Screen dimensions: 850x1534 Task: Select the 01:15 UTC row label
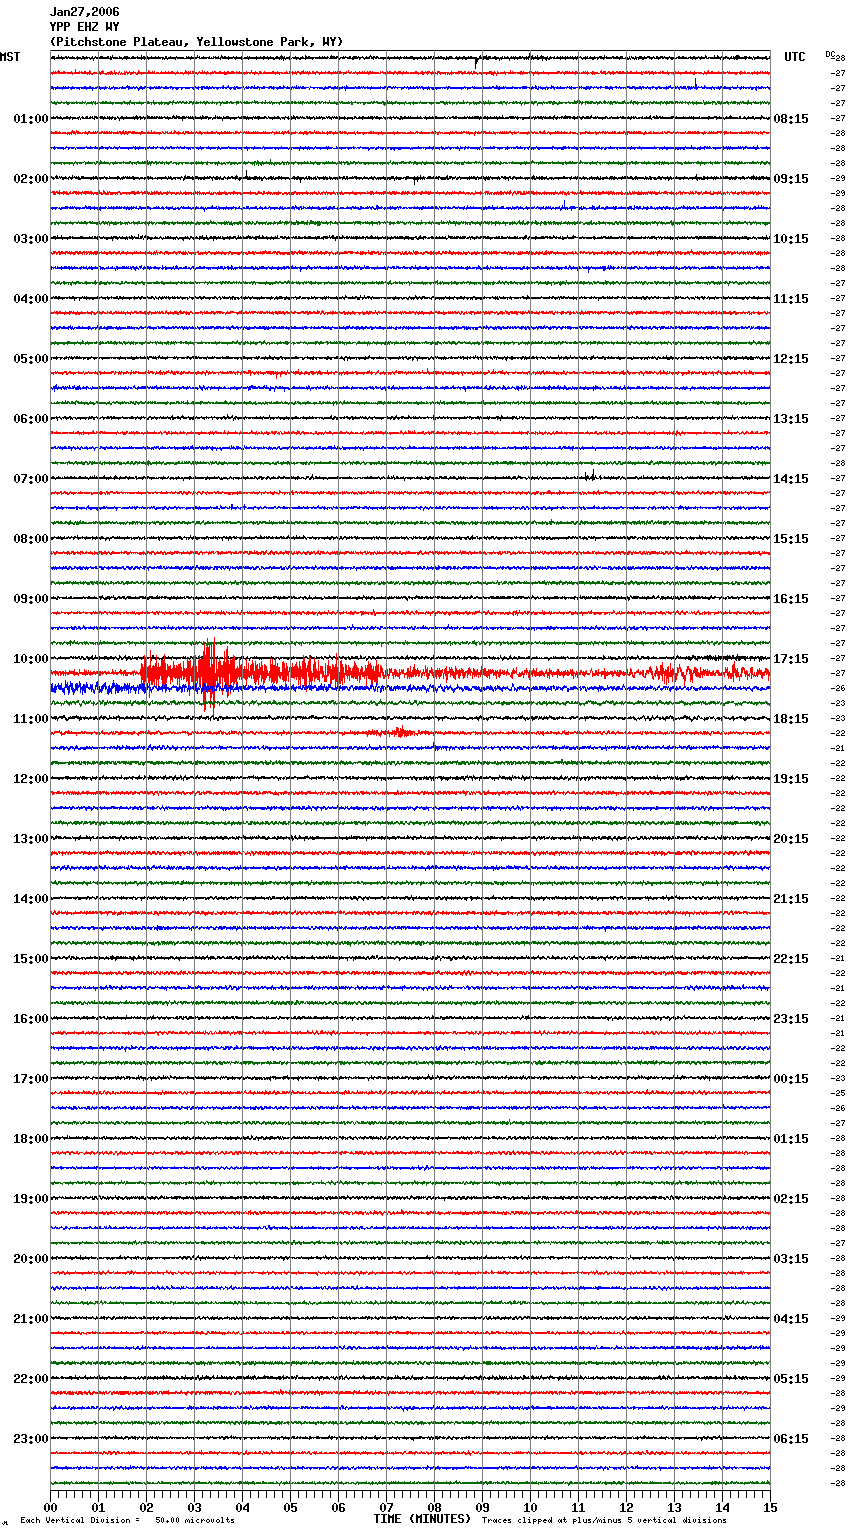791,1139
